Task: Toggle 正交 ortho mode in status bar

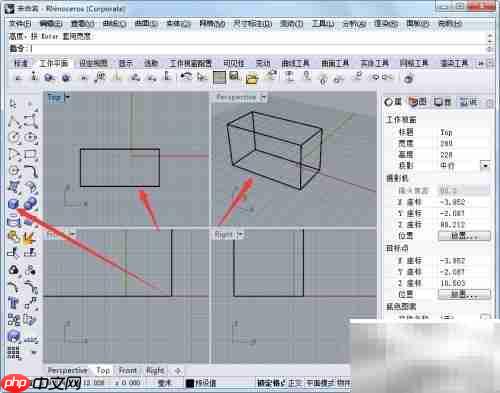Action: tap(295, 383)
